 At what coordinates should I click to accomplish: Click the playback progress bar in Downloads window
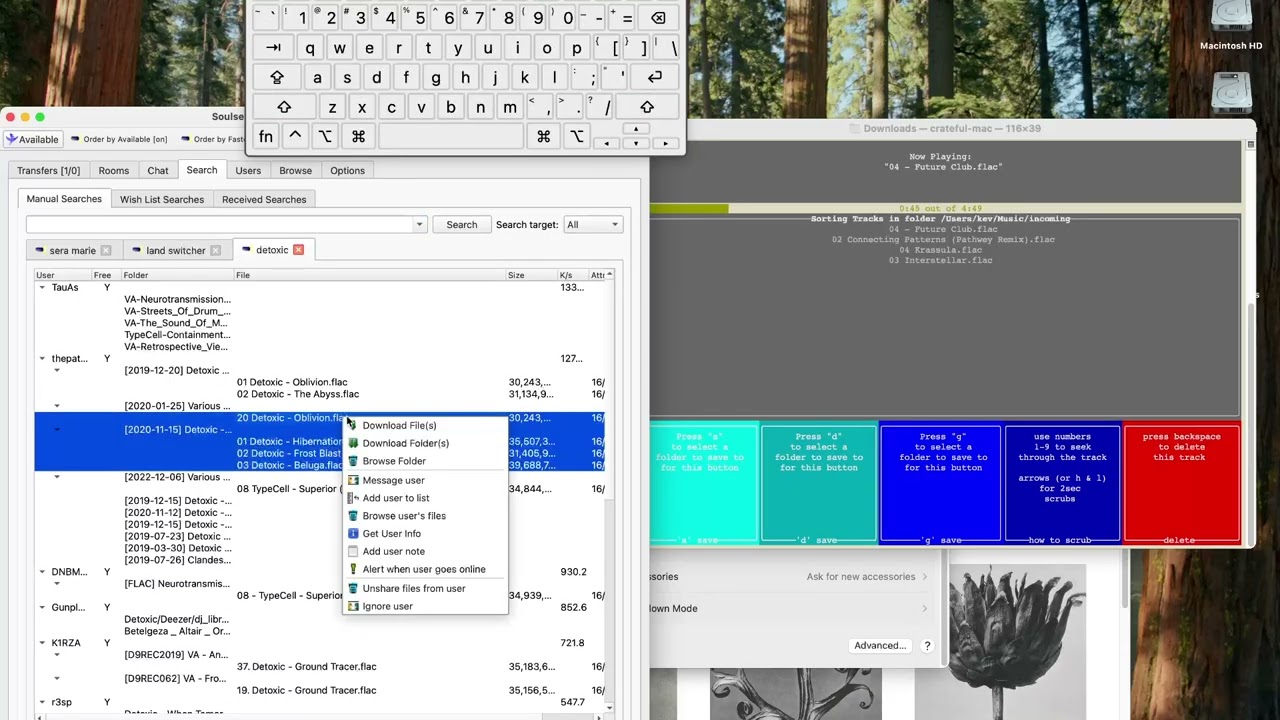click(x=945, y=208)
